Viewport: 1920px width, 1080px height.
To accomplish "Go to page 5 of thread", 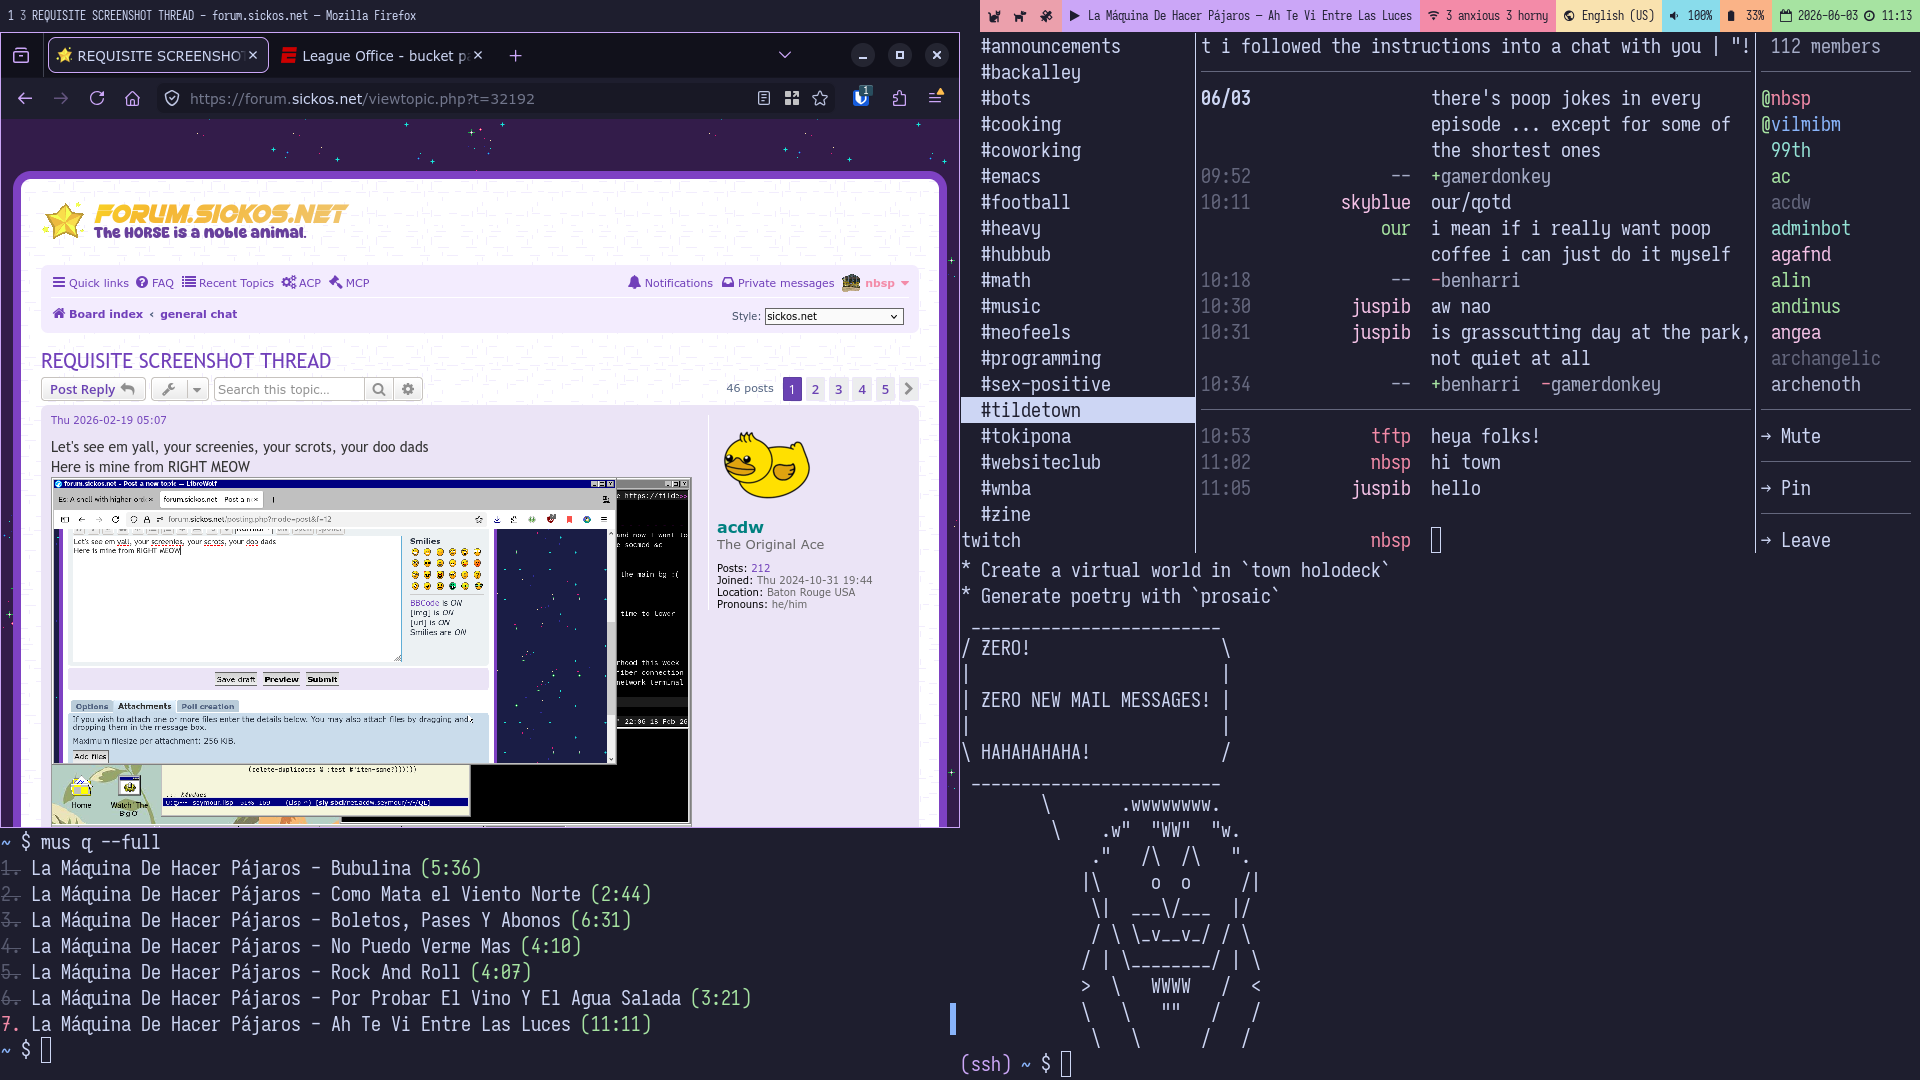I will (x=885, y=389).
